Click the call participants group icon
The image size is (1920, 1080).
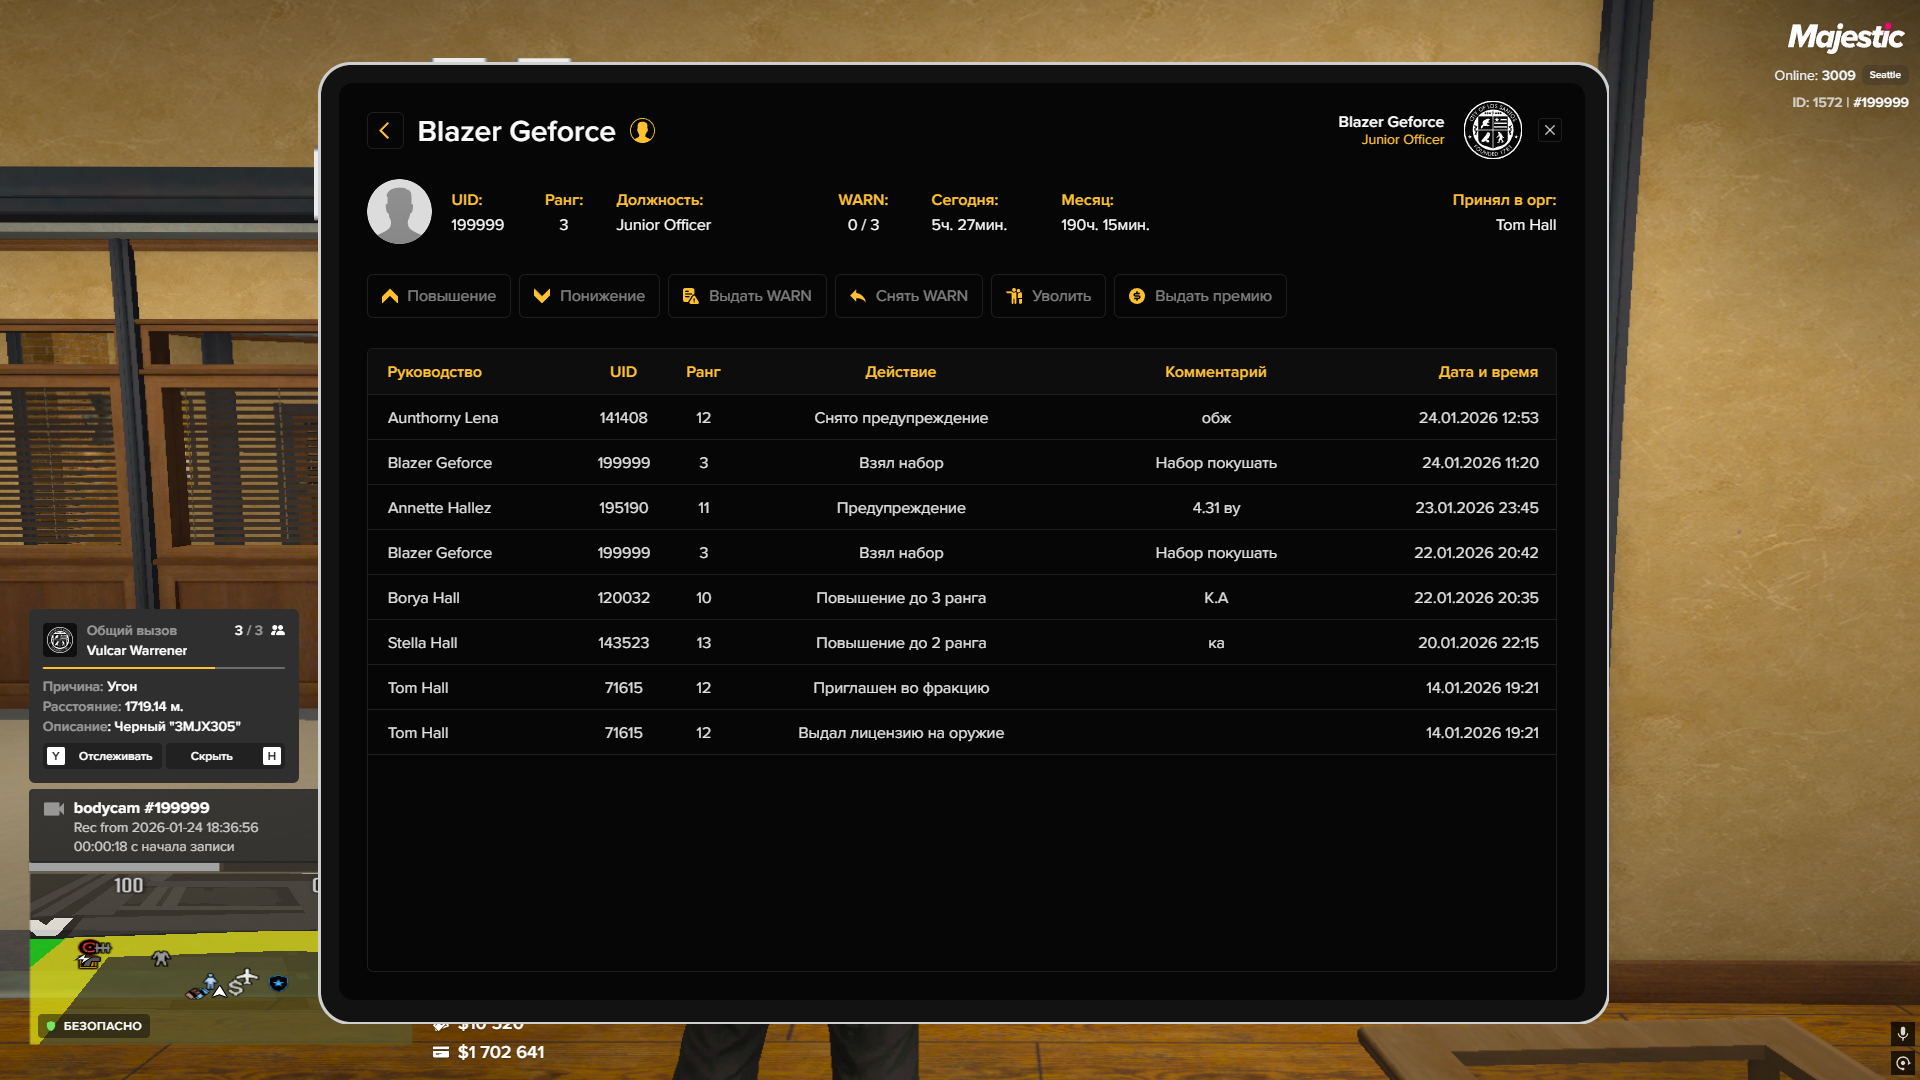[x=278, y=631]
